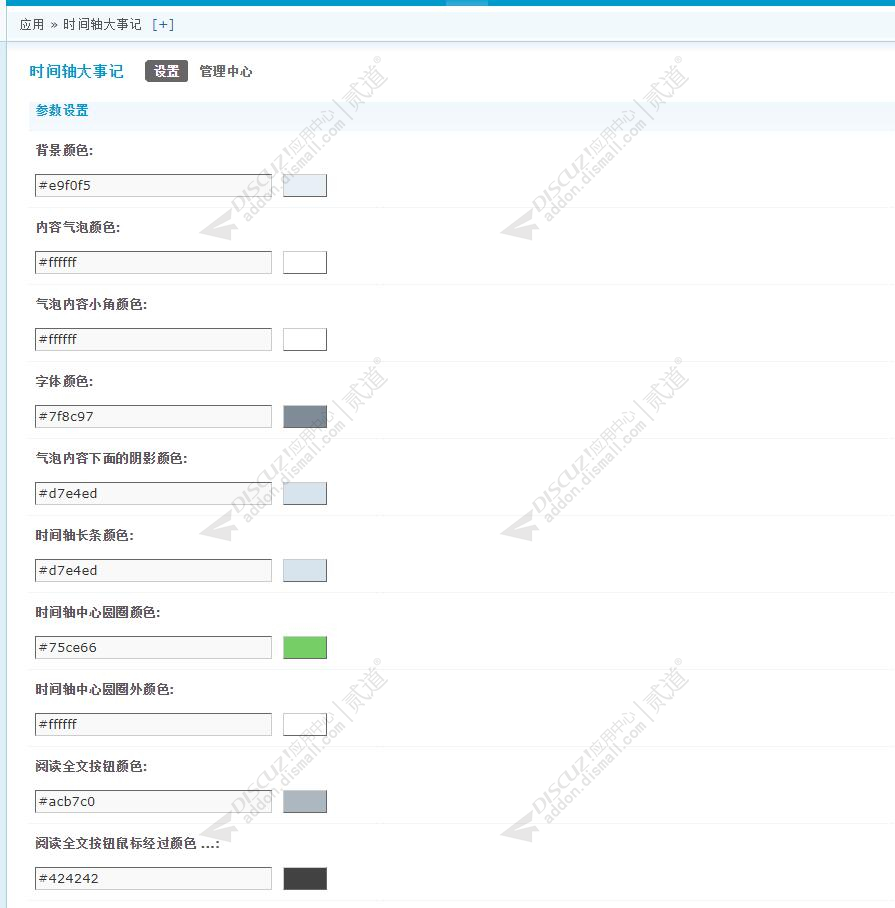The width and height of the screenshot is (895, 908).
Task: Open color swatch for 背景颜色
Action: [x=305, y=185]
